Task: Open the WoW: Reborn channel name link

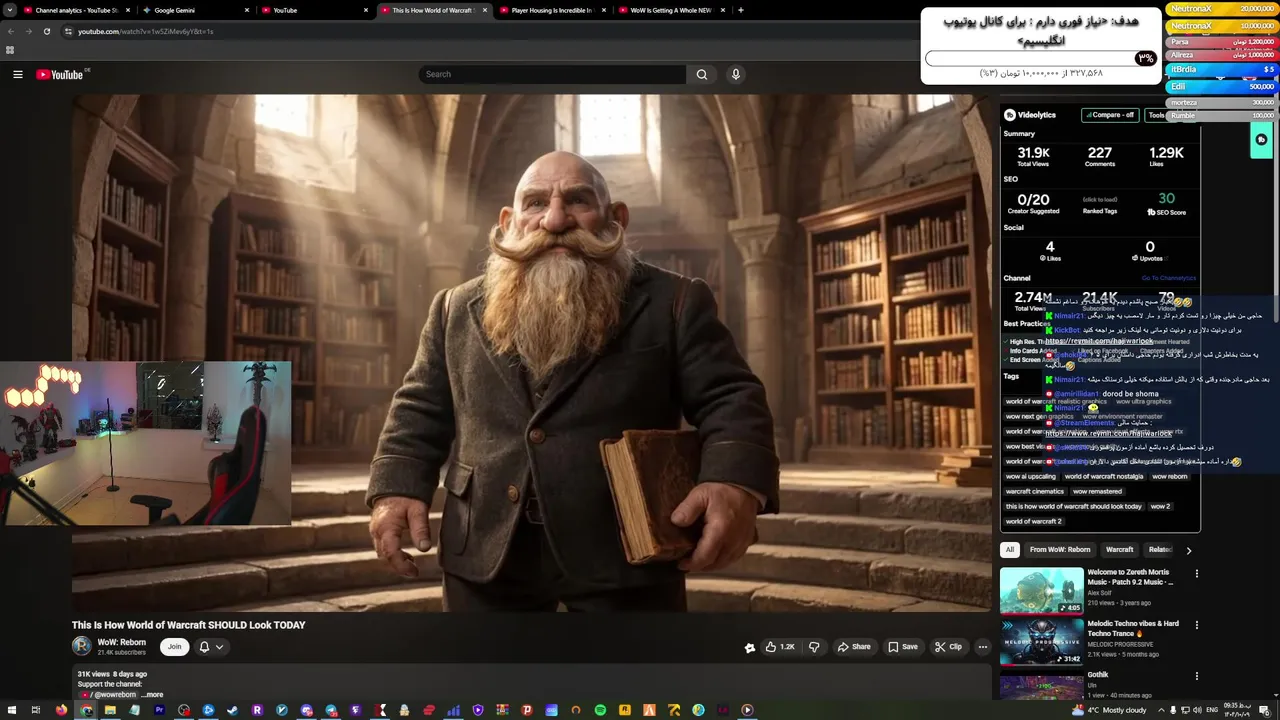Action: pos(122,642)
